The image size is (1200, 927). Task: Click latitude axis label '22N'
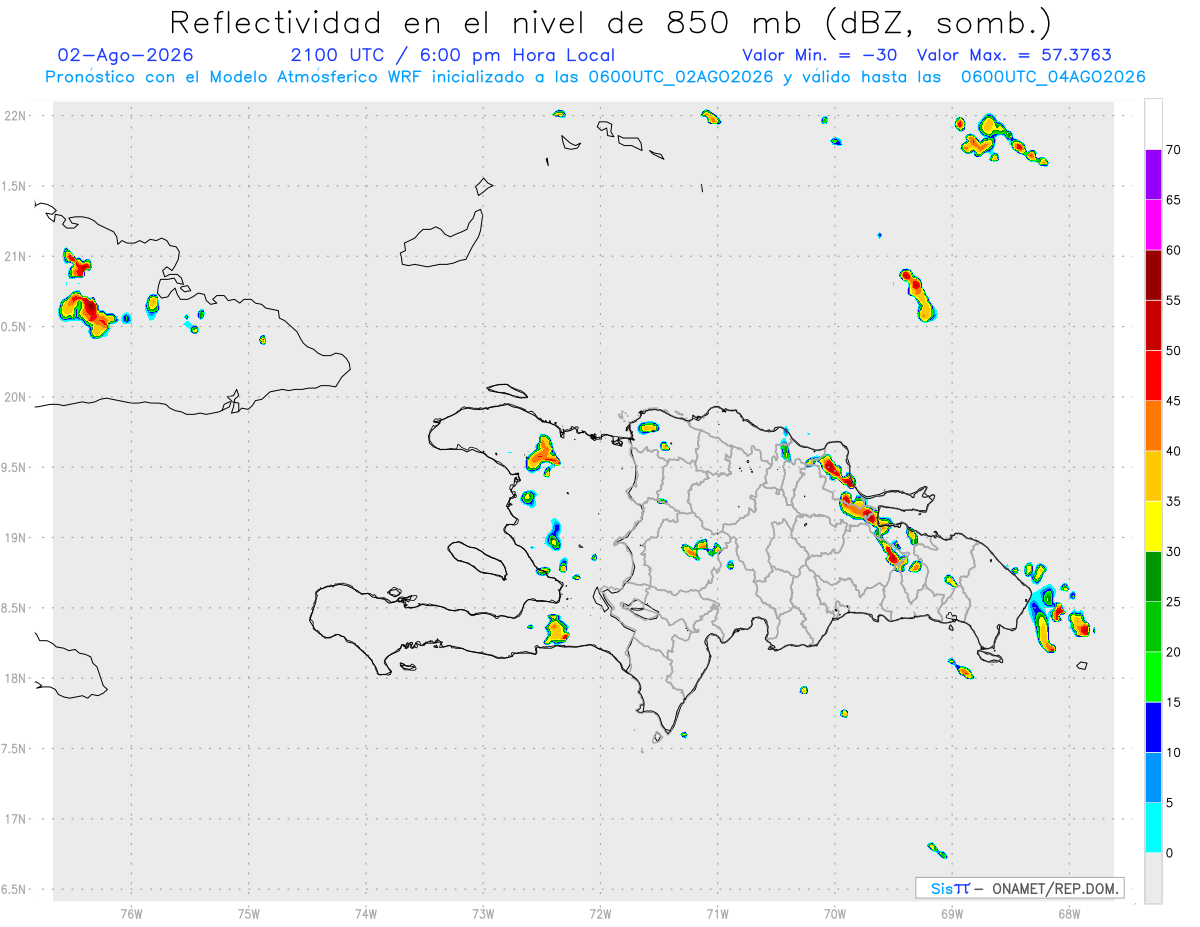[16, 116]
